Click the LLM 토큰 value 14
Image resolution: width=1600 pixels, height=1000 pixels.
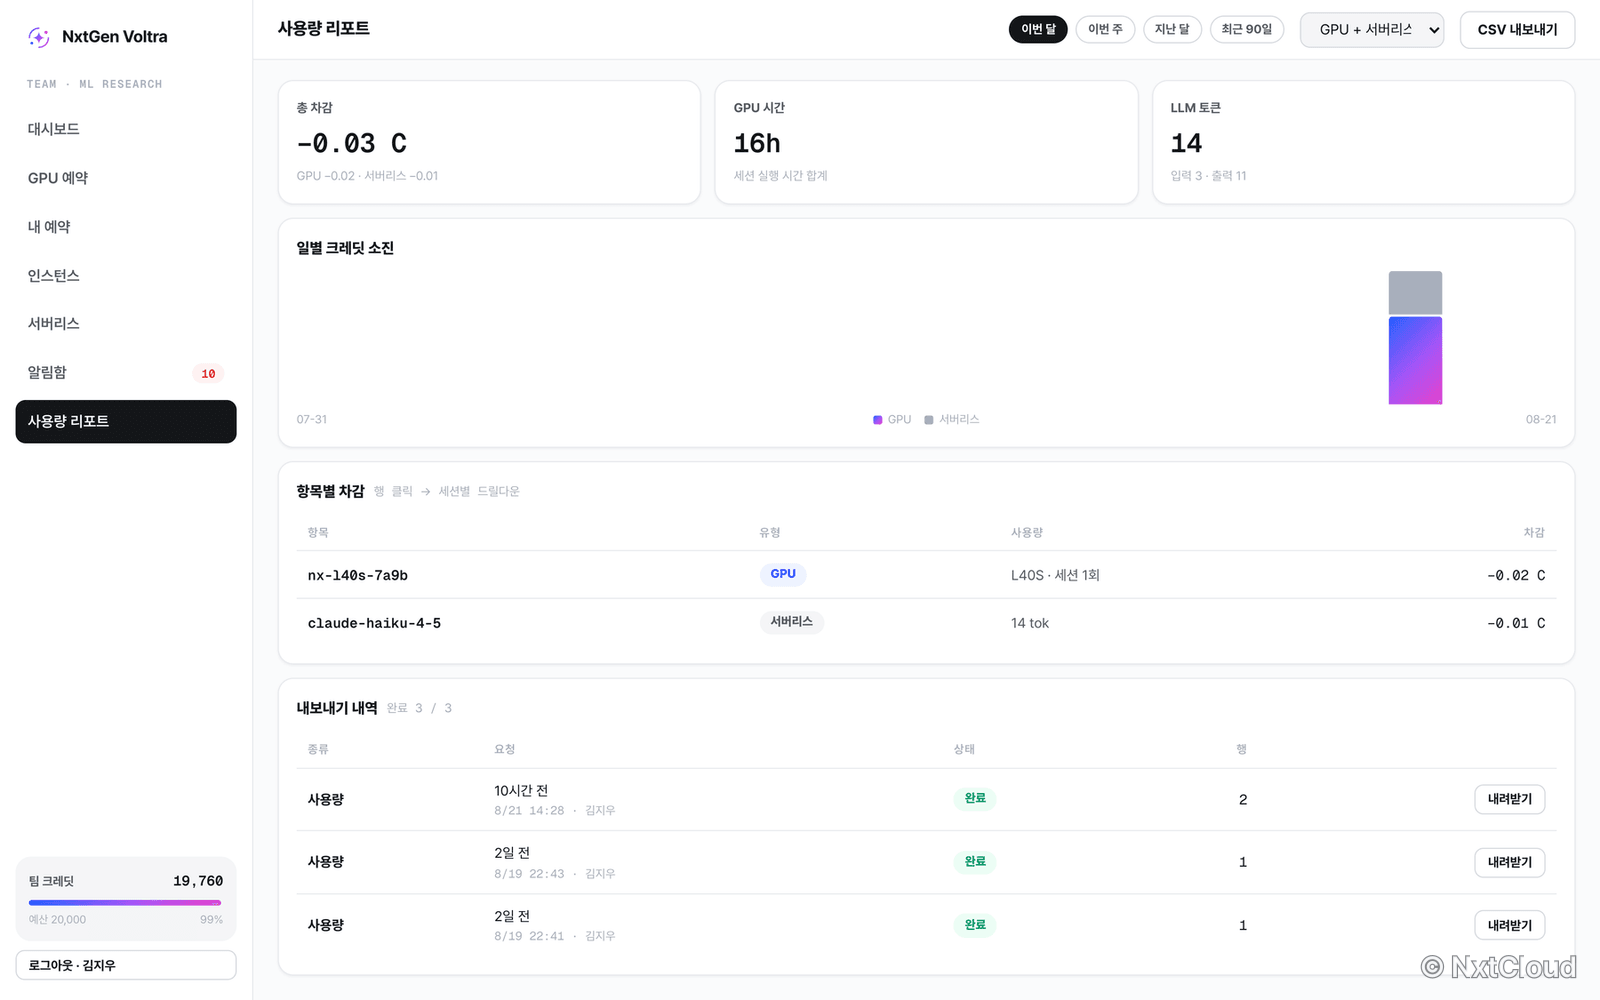1186,144
